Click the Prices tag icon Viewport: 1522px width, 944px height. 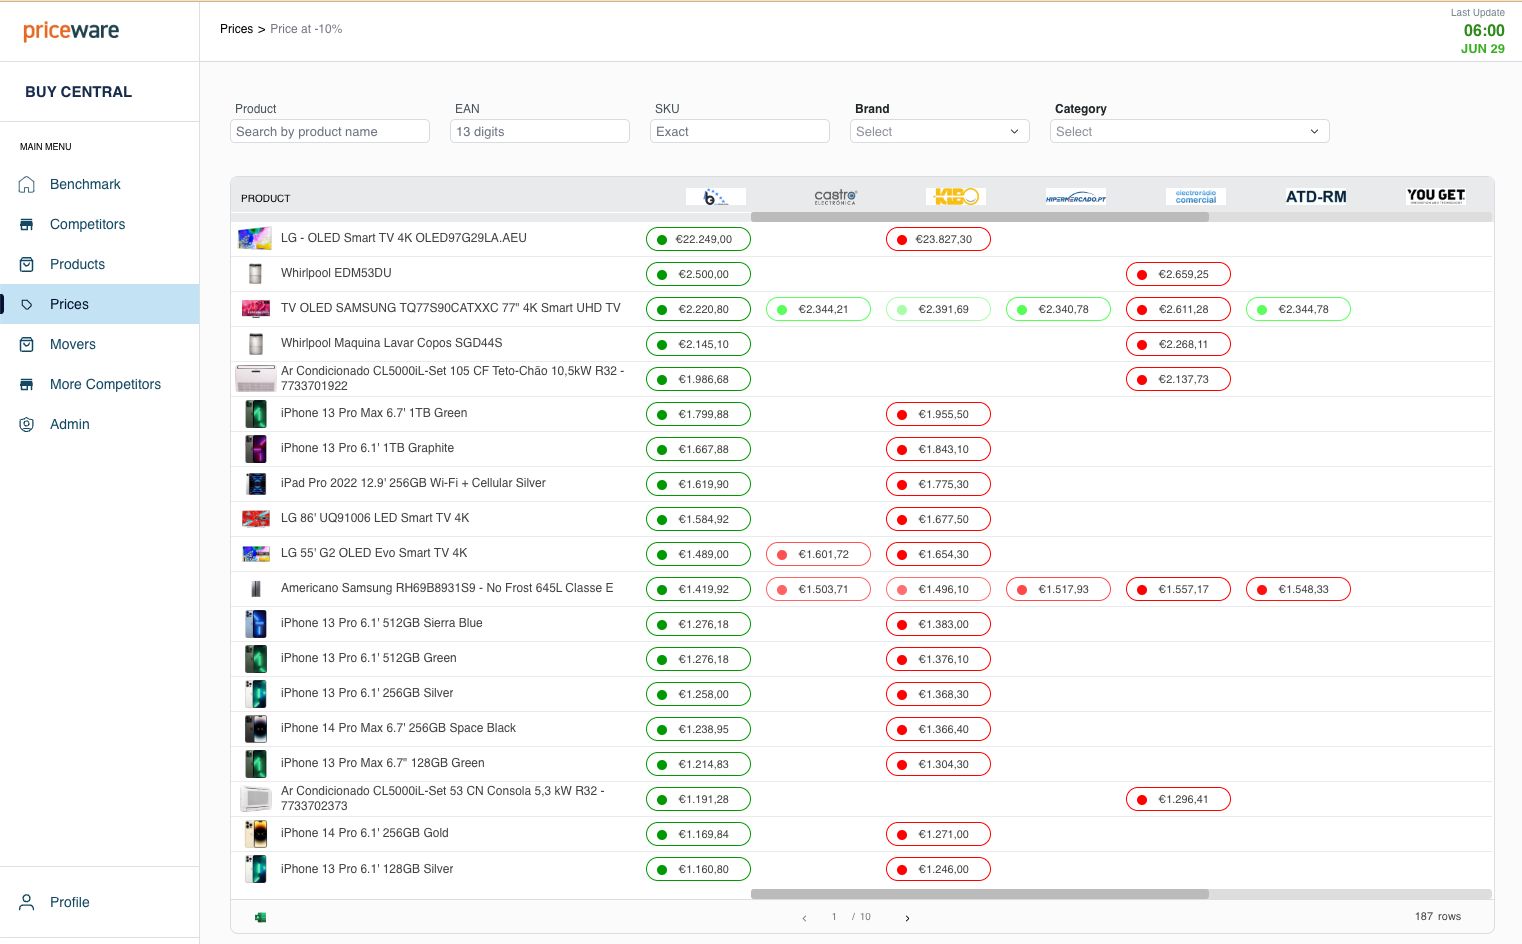pyautogui.click(x=27, y=304)
